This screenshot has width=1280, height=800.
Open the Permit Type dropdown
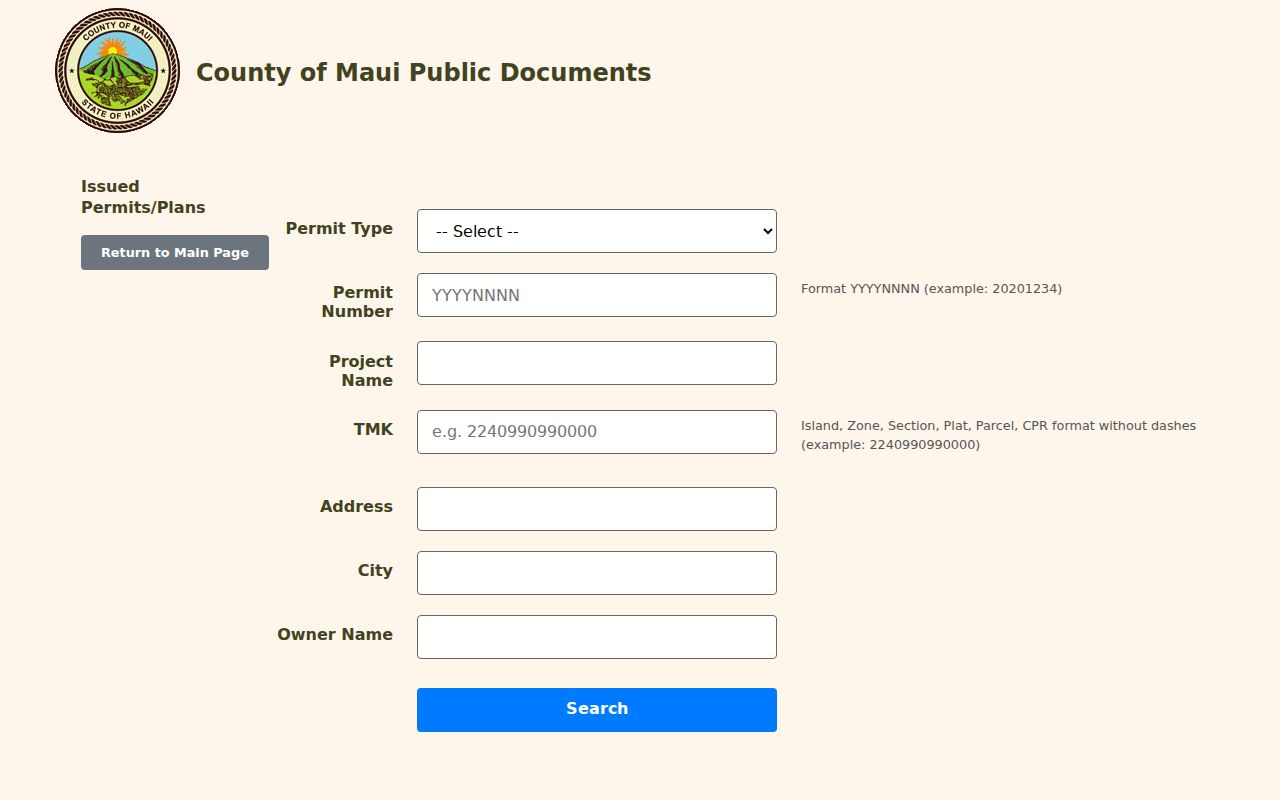597,231
